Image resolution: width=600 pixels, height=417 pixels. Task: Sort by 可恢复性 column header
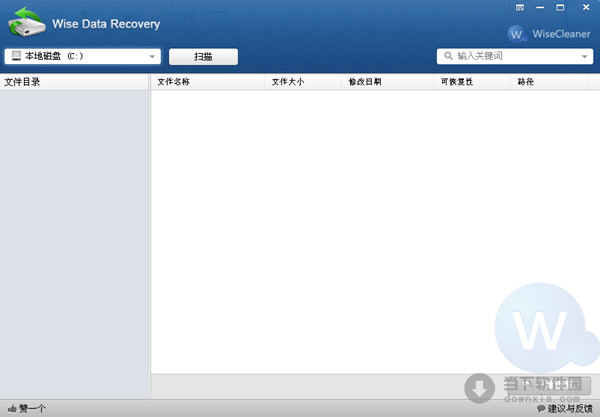(x=472, y=82)
